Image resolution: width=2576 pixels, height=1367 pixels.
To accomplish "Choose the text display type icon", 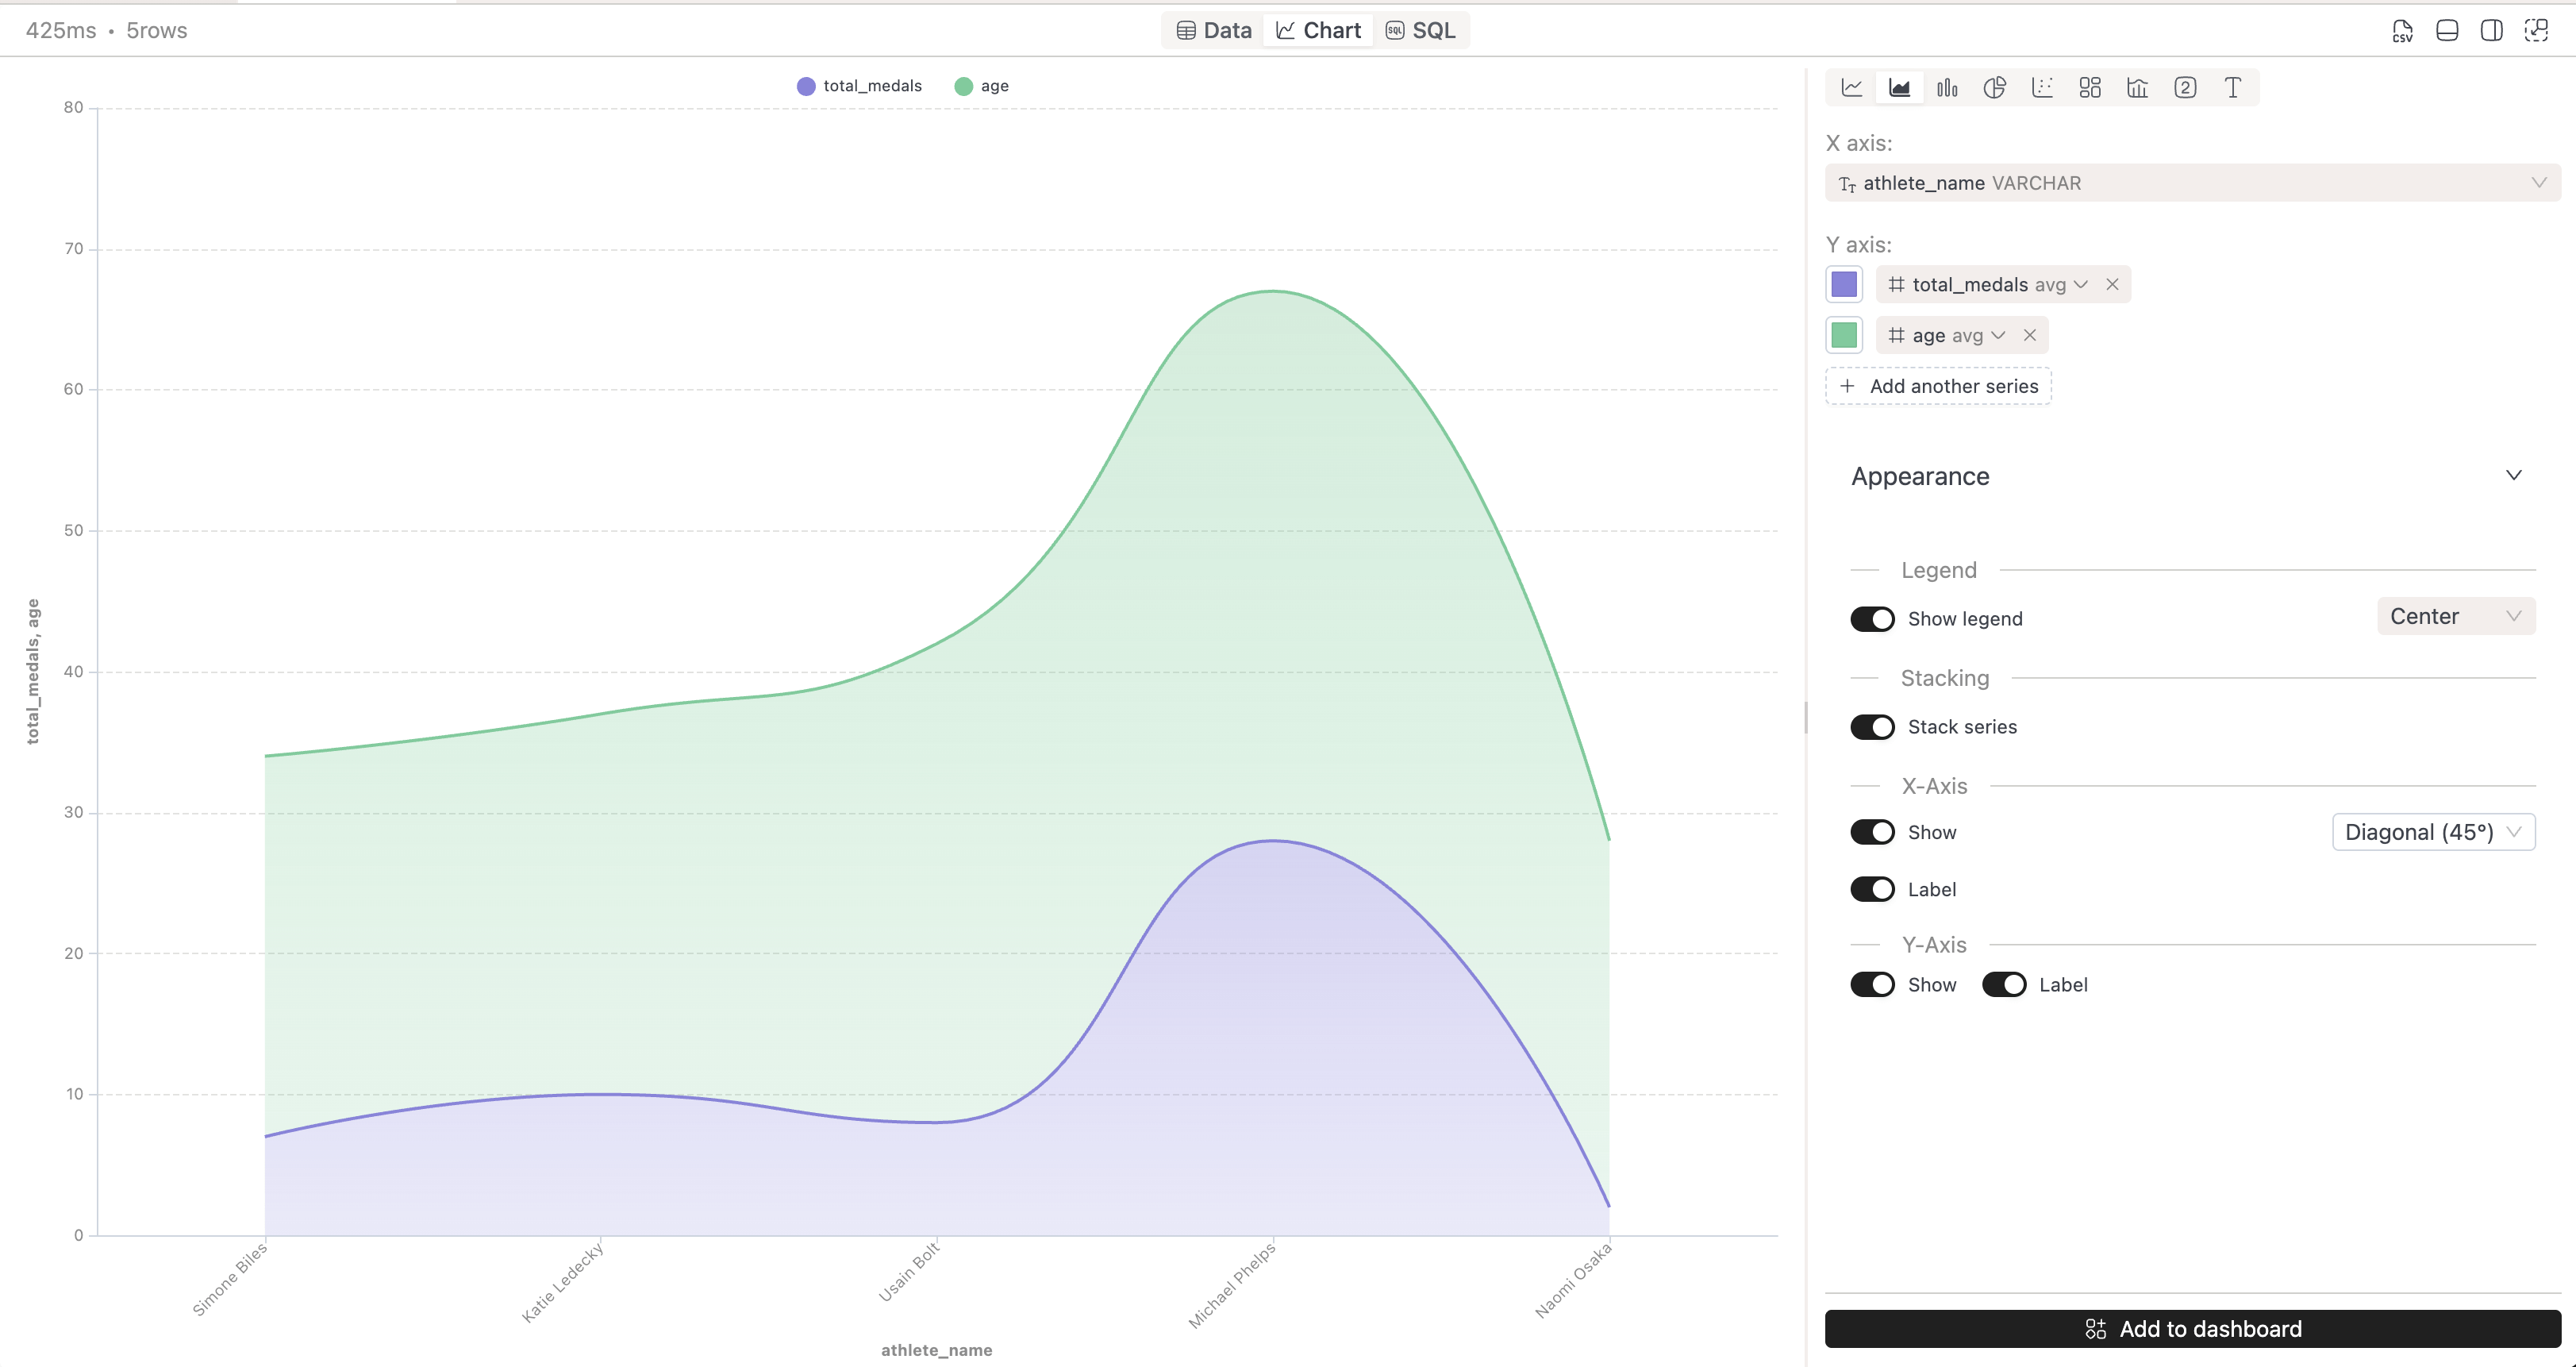I will click(x=2232, y=88).
